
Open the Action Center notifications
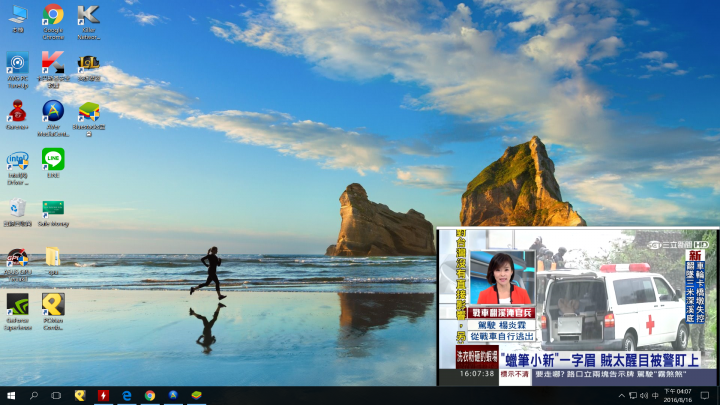coord(705,396)
